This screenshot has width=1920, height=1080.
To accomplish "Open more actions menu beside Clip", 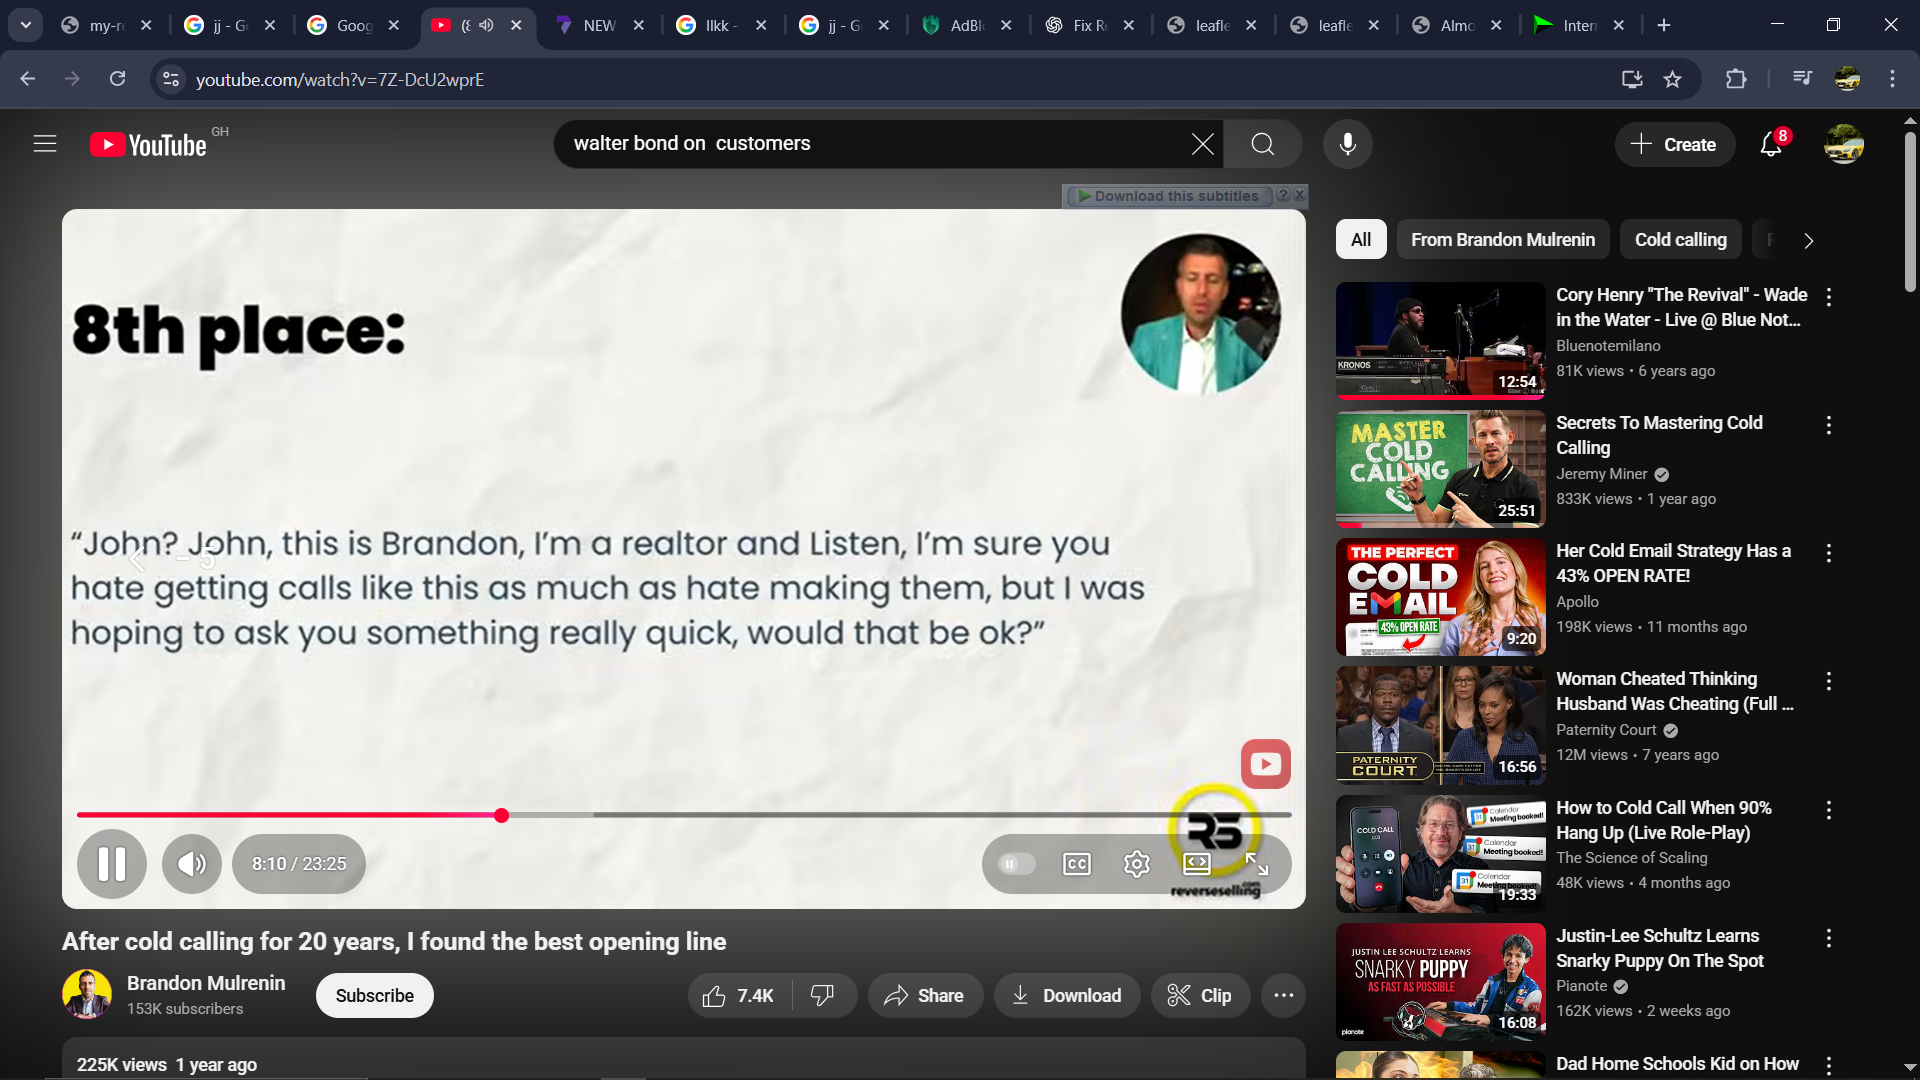I will 1284,996.
